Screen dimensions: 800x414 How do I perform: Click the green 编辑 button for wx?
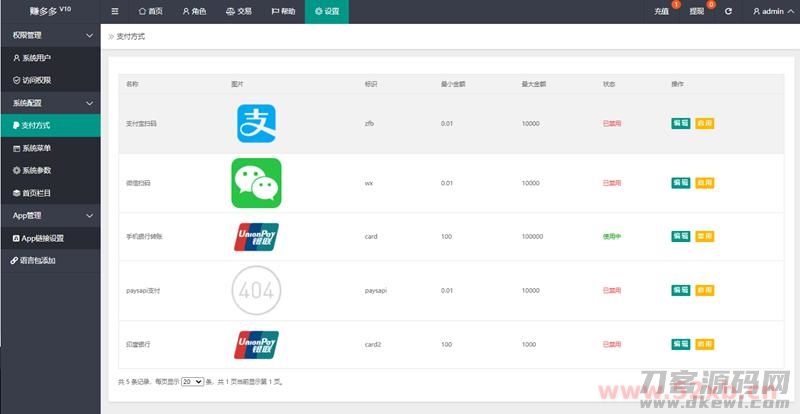point(681,183)
